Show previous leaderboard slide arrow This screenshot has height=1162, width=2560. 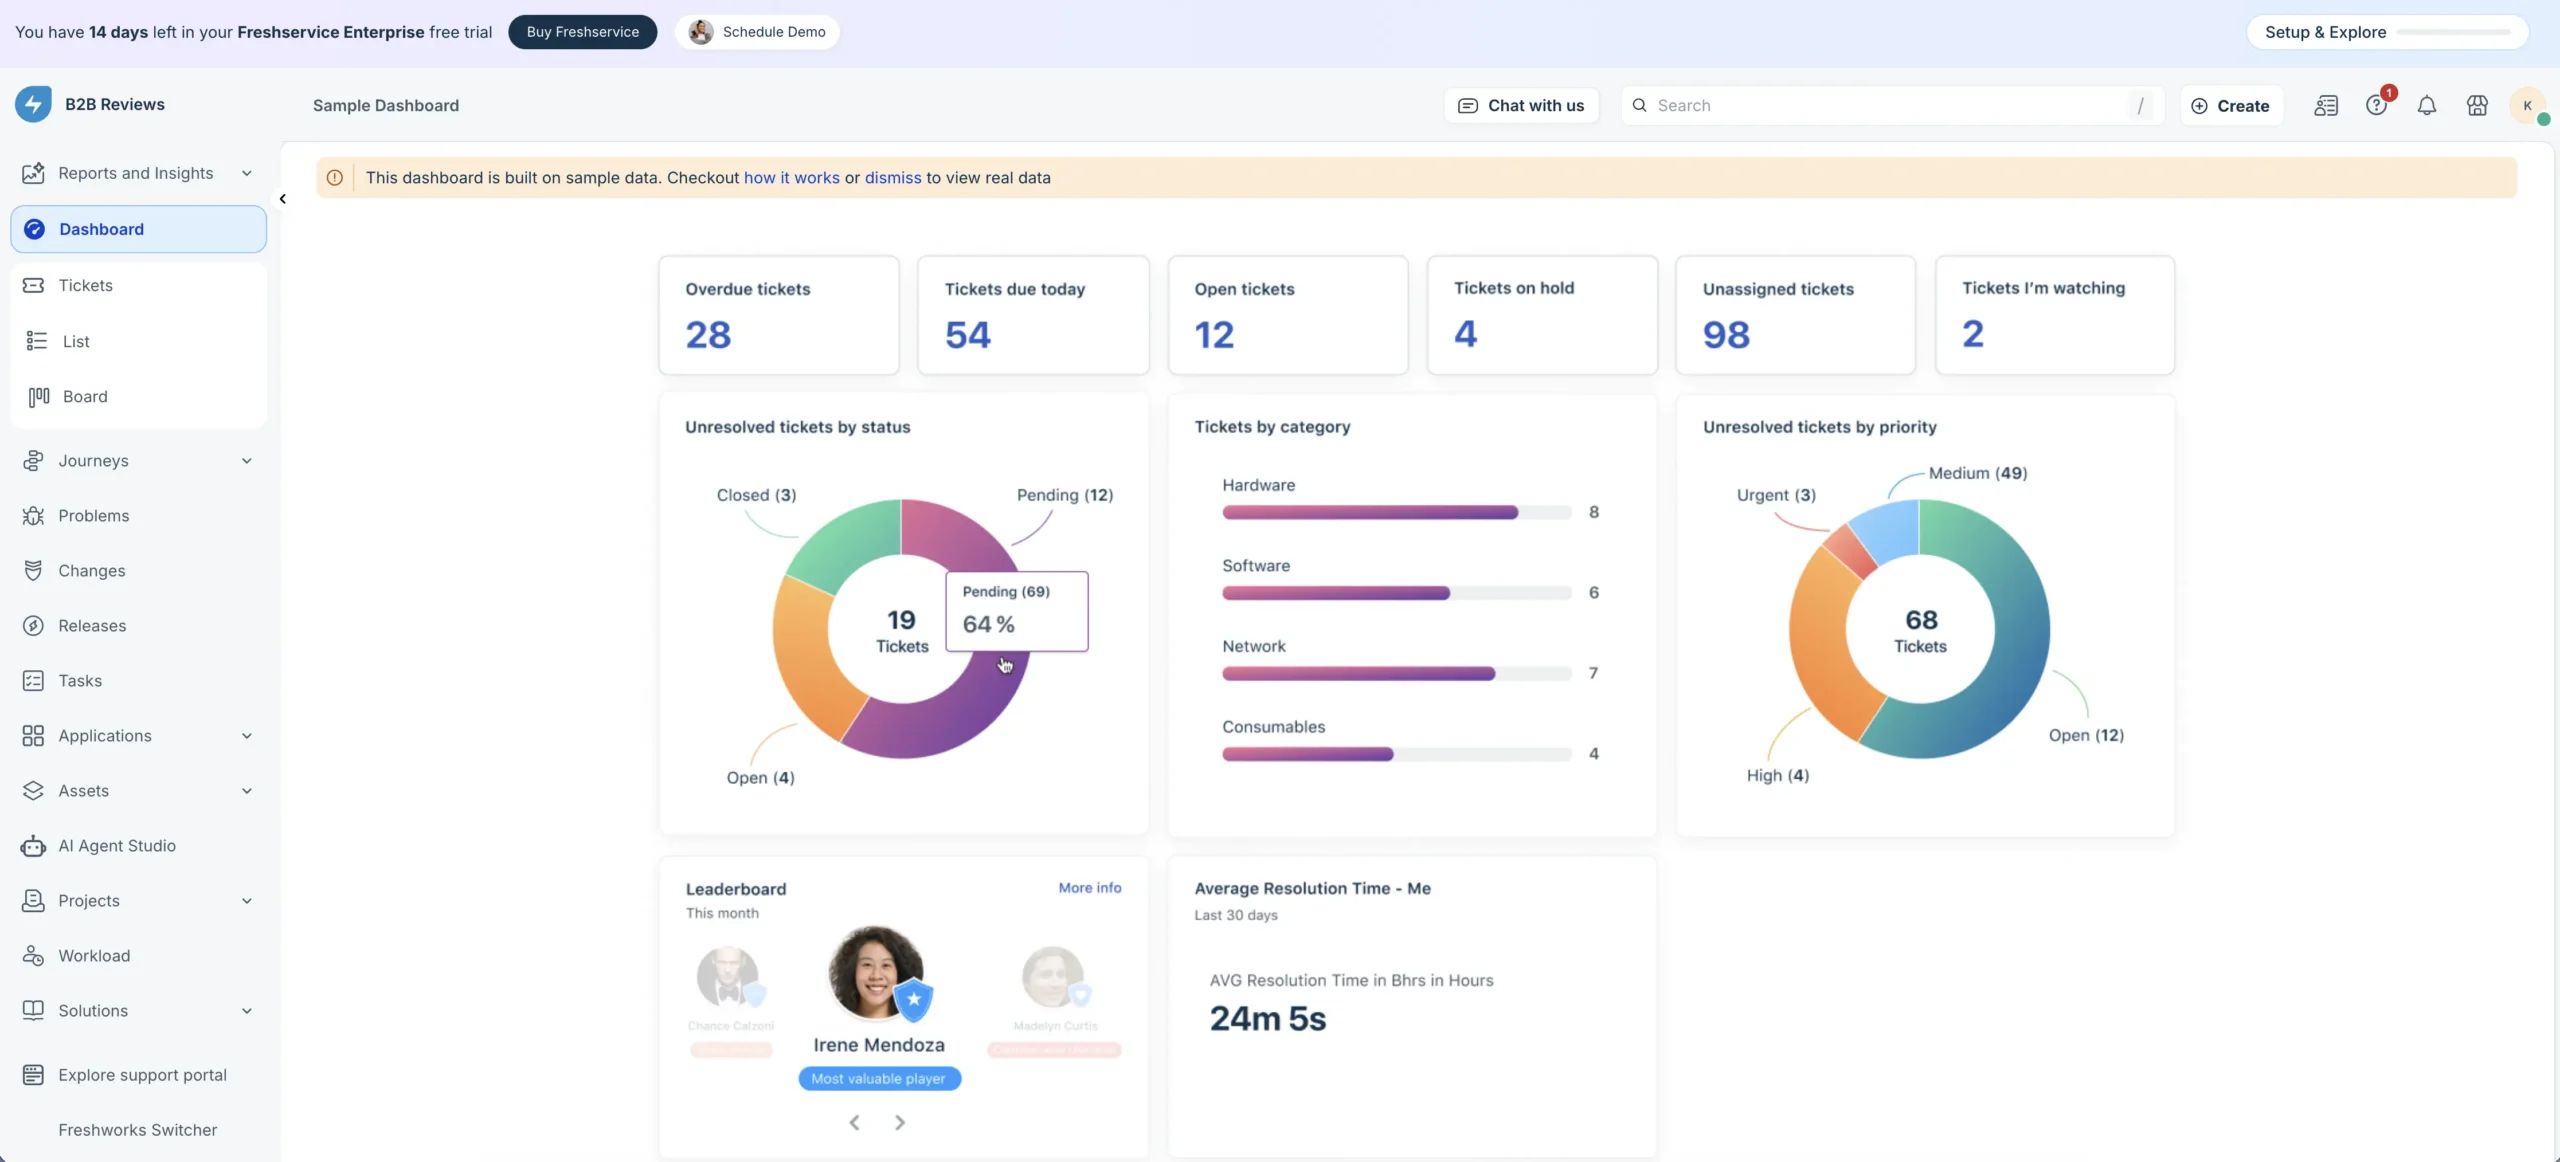pyautogui.click(x=854, y=1123)
